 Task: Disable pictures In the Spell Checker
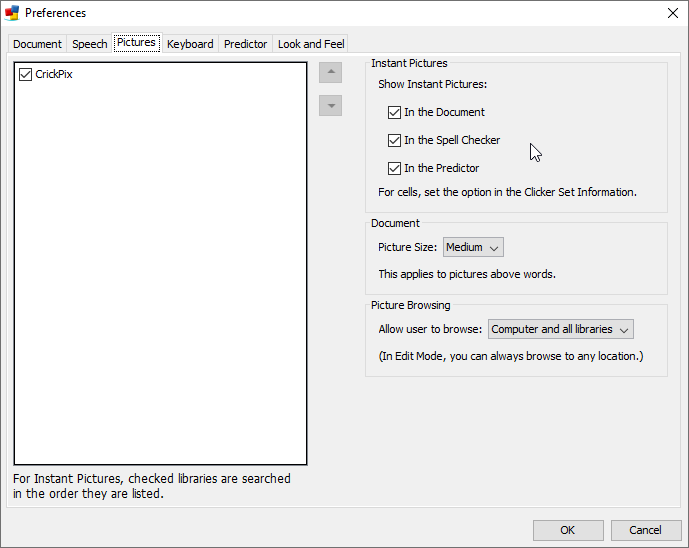pos(394,141)
